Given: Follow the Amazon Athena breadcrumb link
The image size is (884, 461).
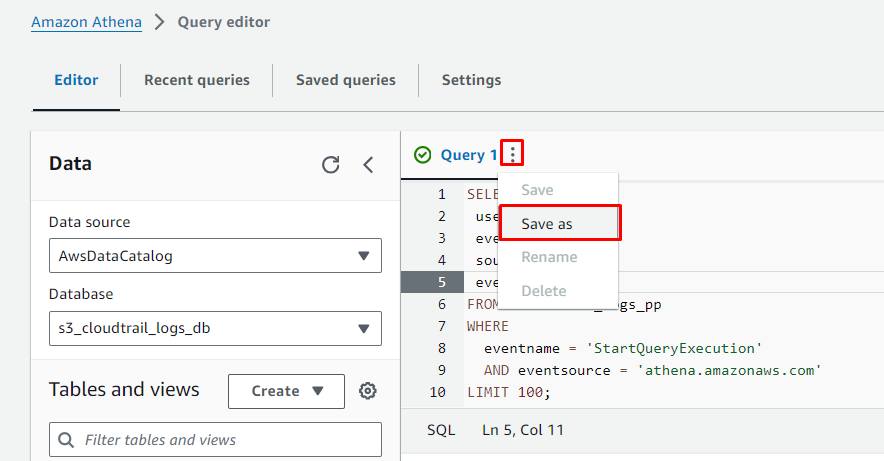Looking at the screenshot, I should point(86,22).
